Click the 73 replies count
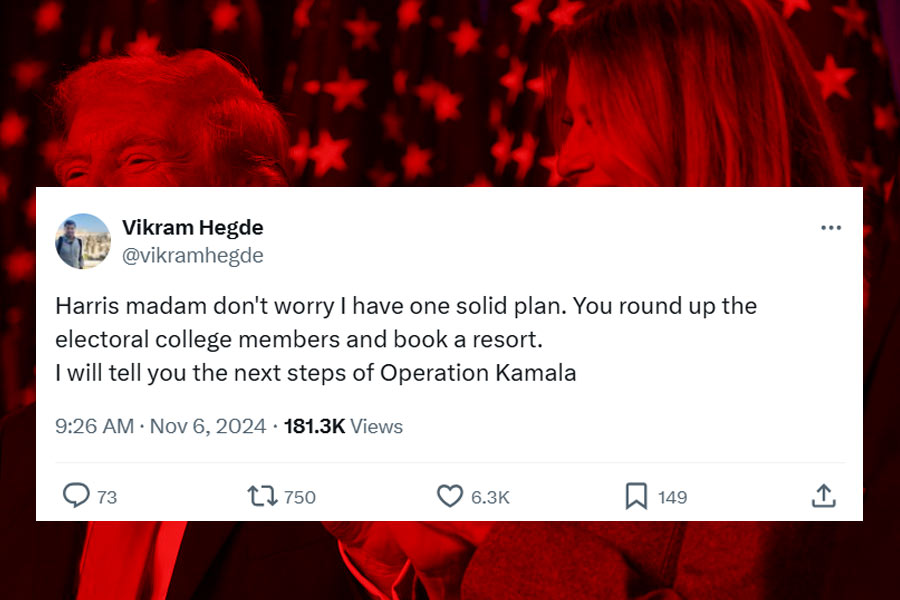The image size is (900, 600). 106,497
